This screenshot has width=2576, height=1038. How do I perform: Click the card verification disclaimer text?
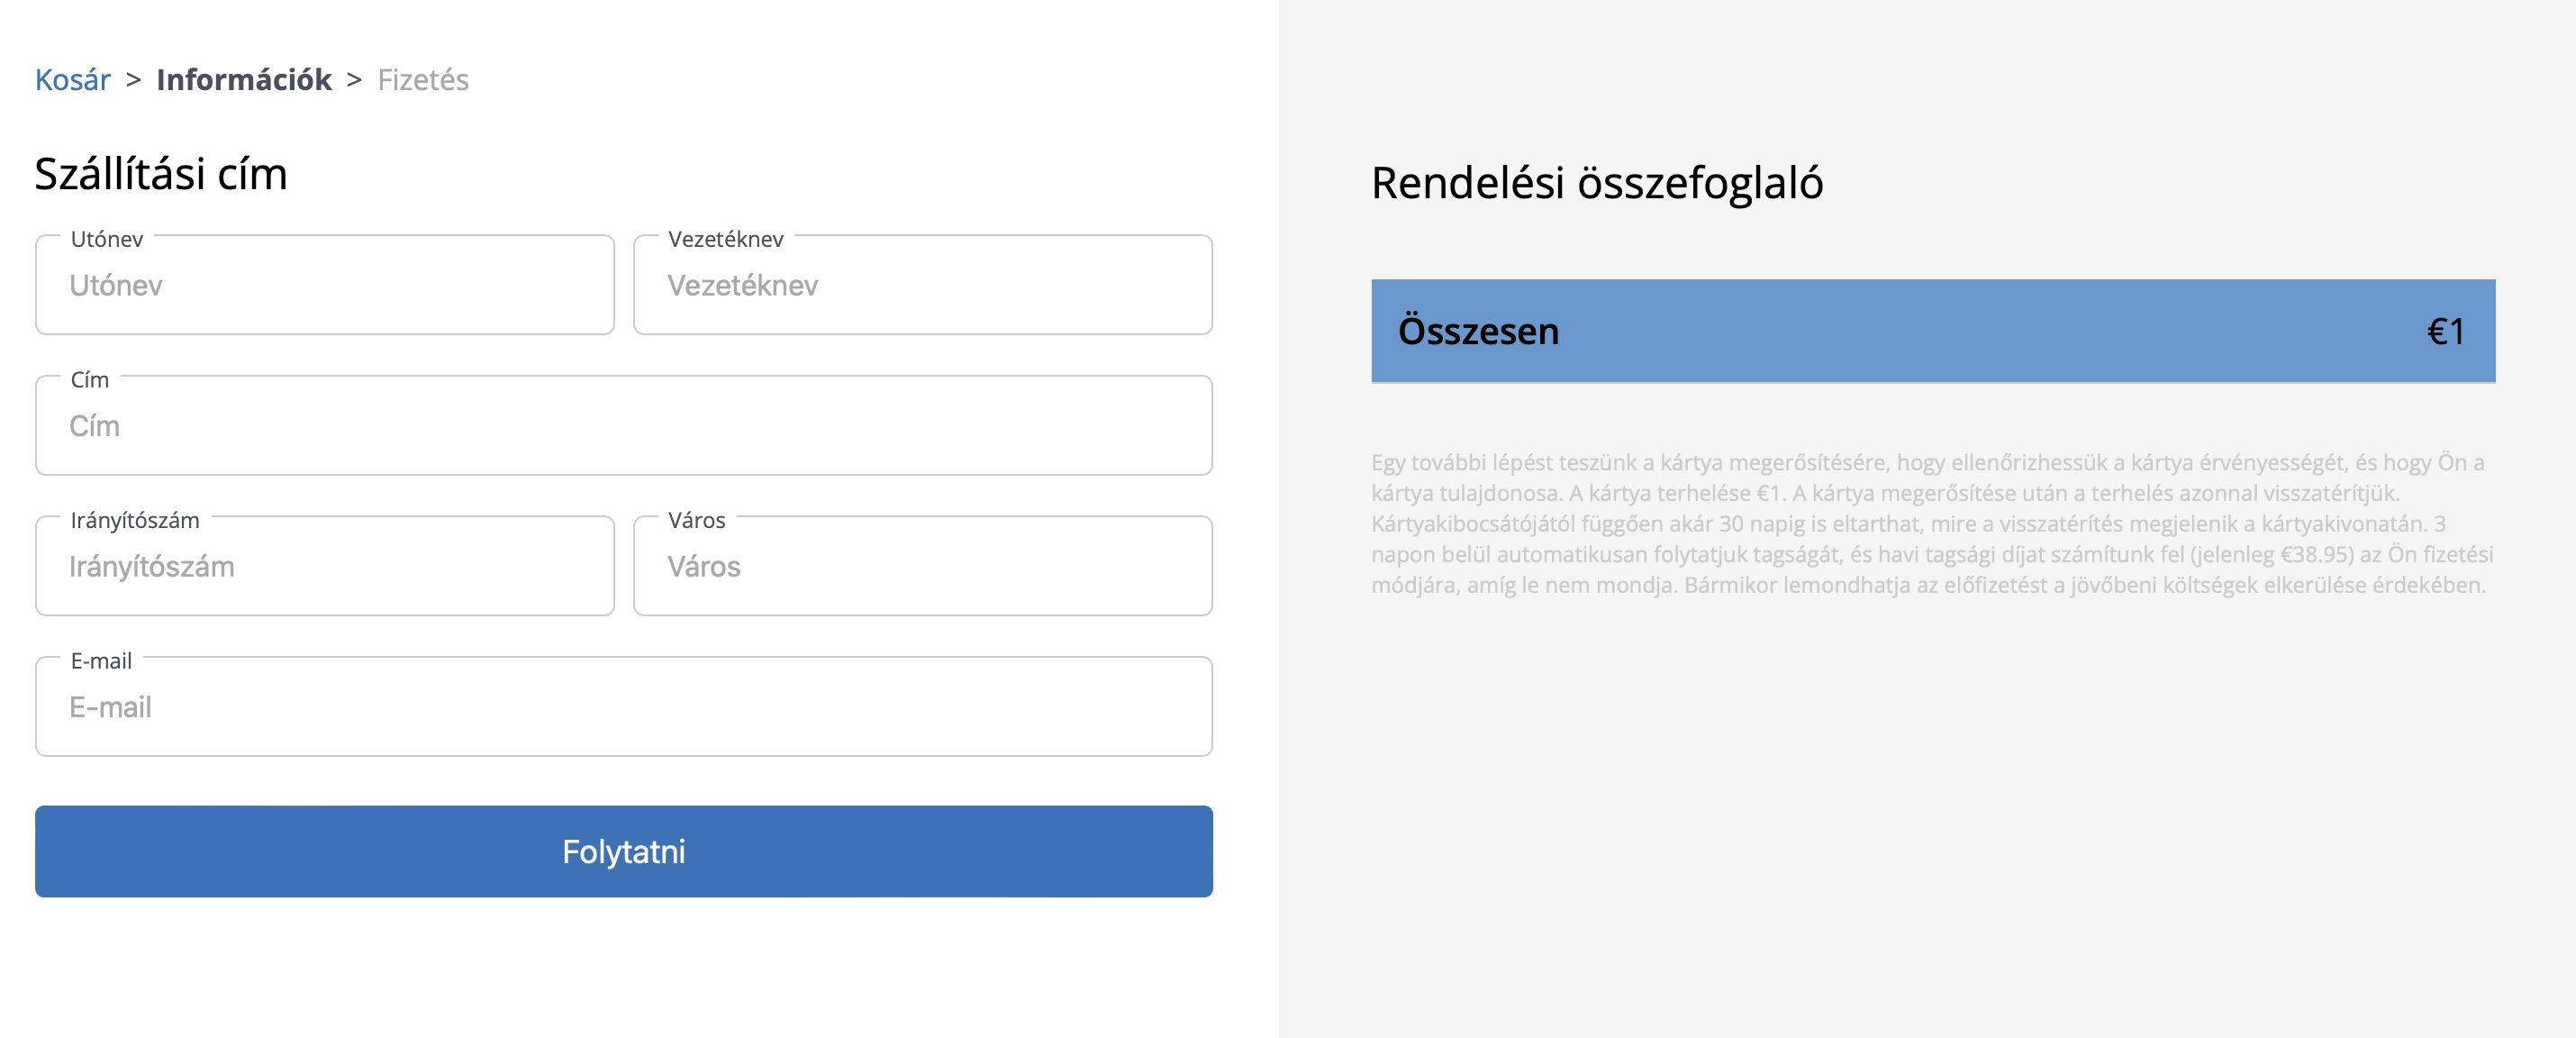point(1932,524)
